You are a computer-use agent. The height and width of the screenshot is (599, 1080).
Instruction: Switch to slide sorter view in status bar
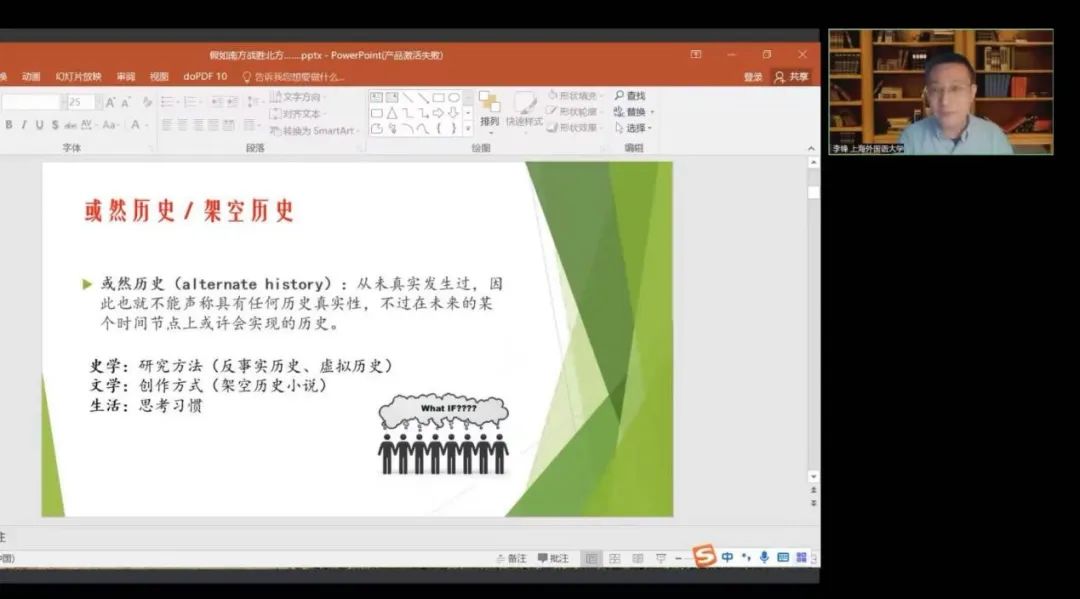click(614, 558)
